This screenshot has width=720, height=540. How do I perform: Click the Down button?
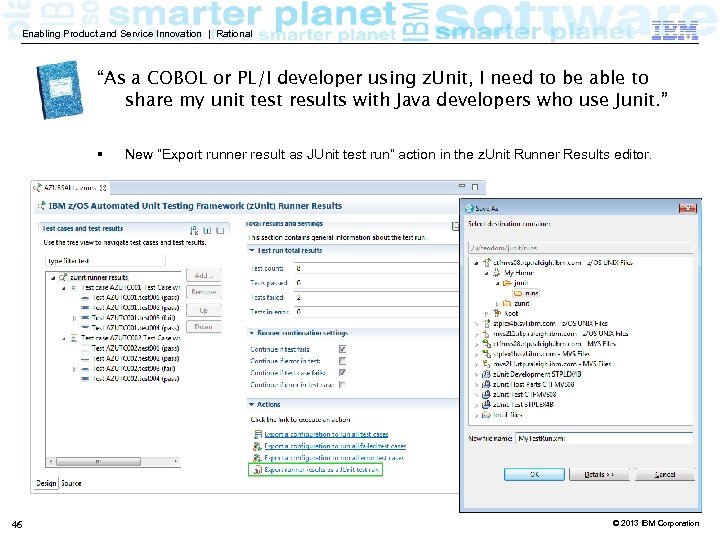coord(203,327)
